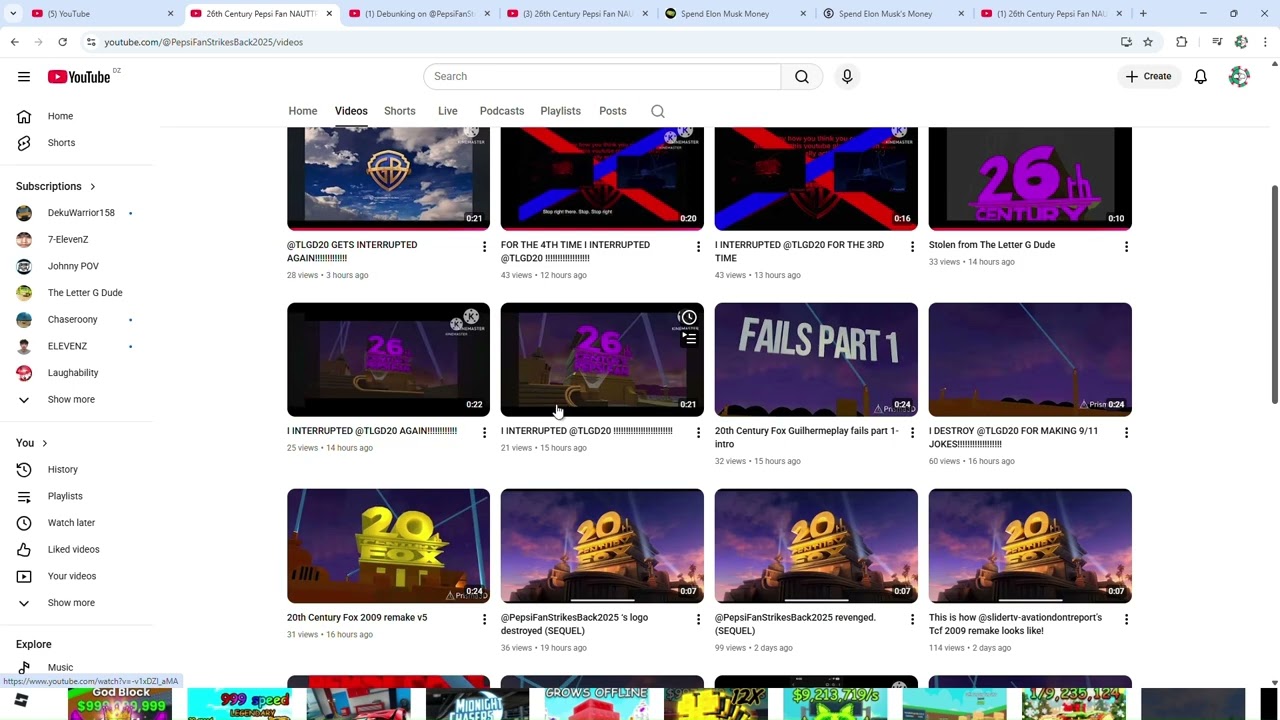The height and width of the screenshot is (720, 1280).
Task: Search within the channel using magnifier icon
Action: point(658,111)
